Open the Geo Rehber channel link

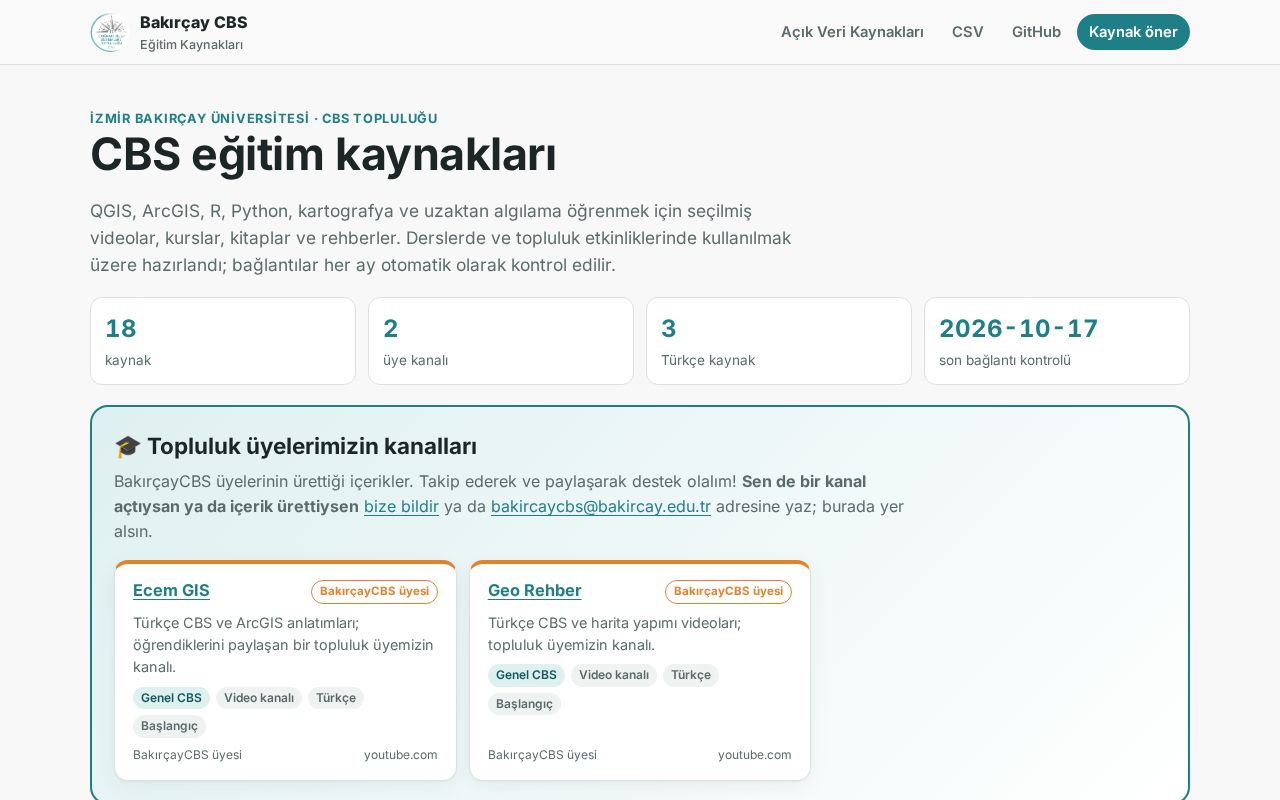click(534, 590)
